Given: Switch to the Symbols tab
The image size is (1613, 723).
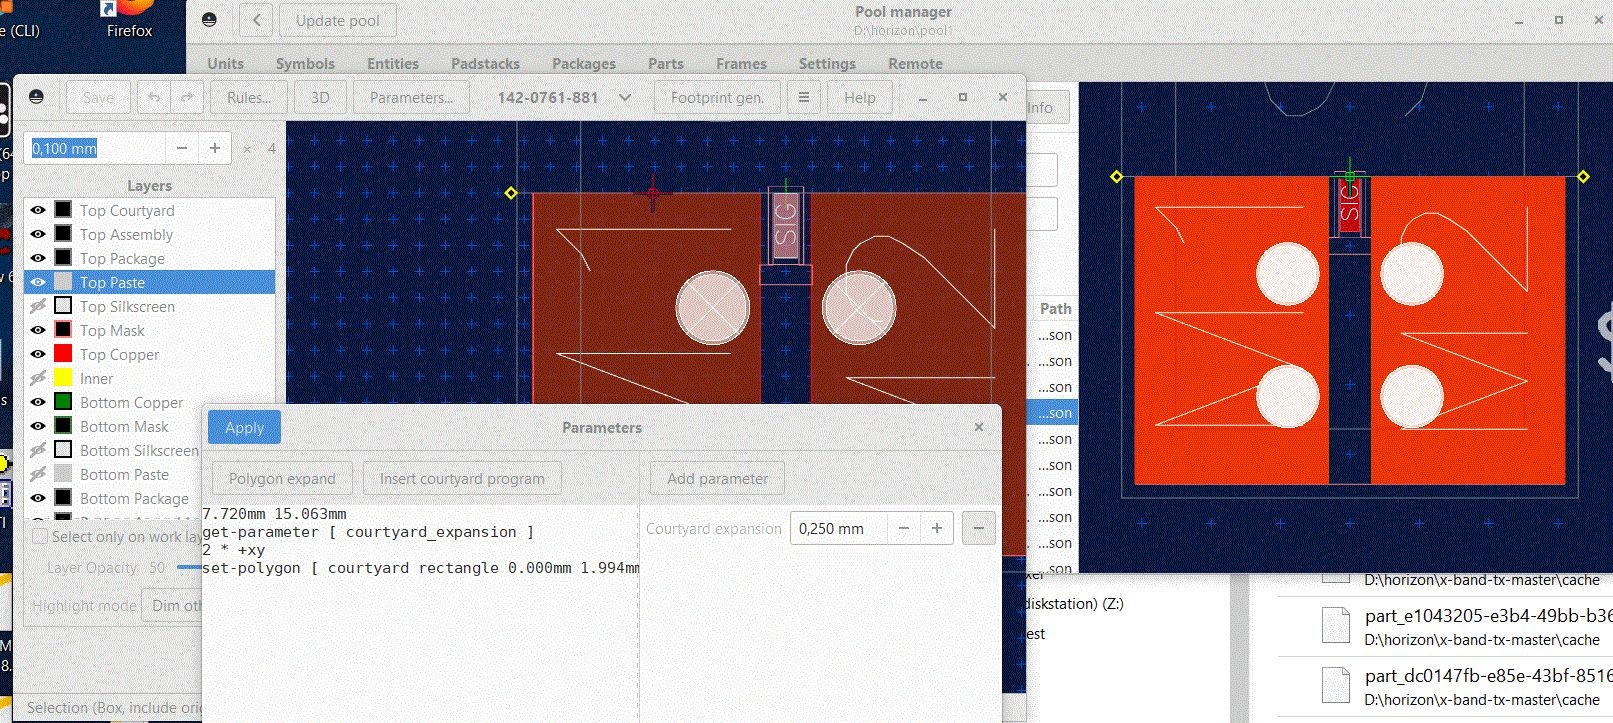Looking at the screenshot, I should pos(305,63).
